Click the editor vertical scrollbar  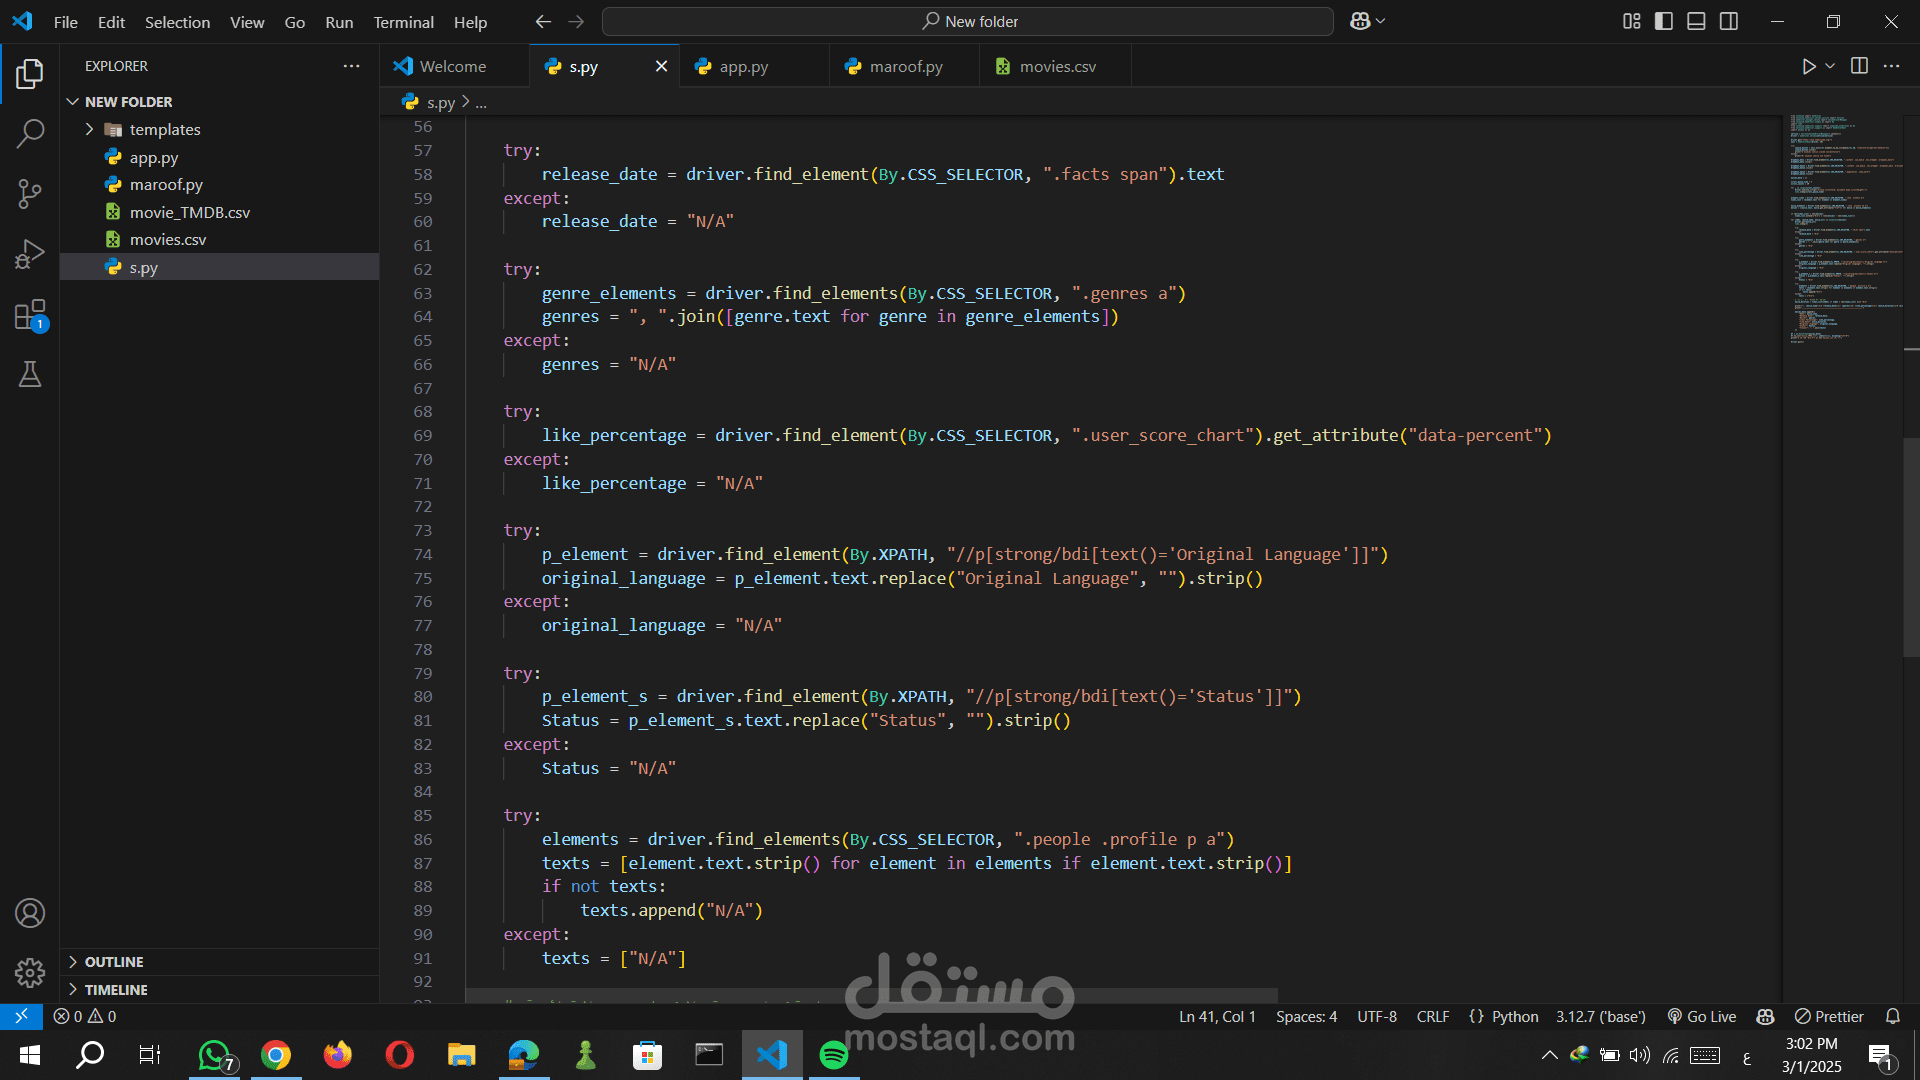(x=1910, y=548)
